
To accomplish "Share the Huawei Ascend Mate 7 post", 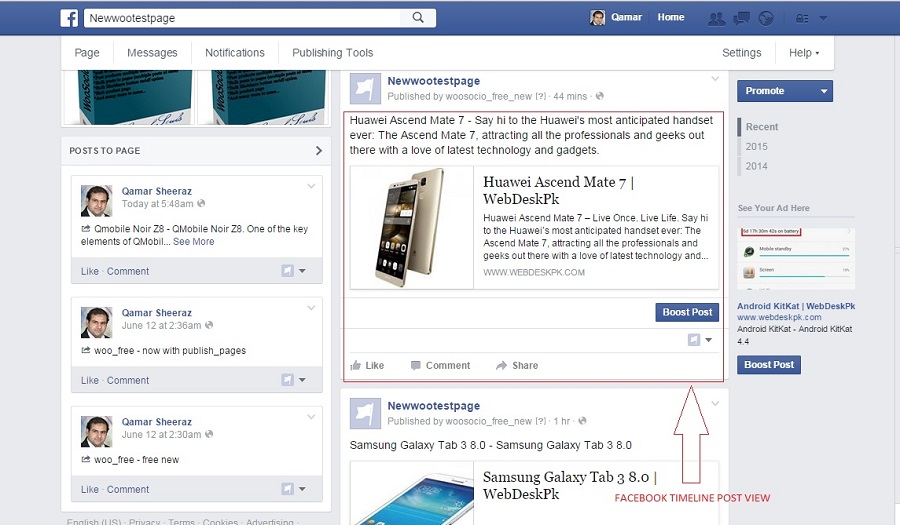I will click(x=517, y=365).
